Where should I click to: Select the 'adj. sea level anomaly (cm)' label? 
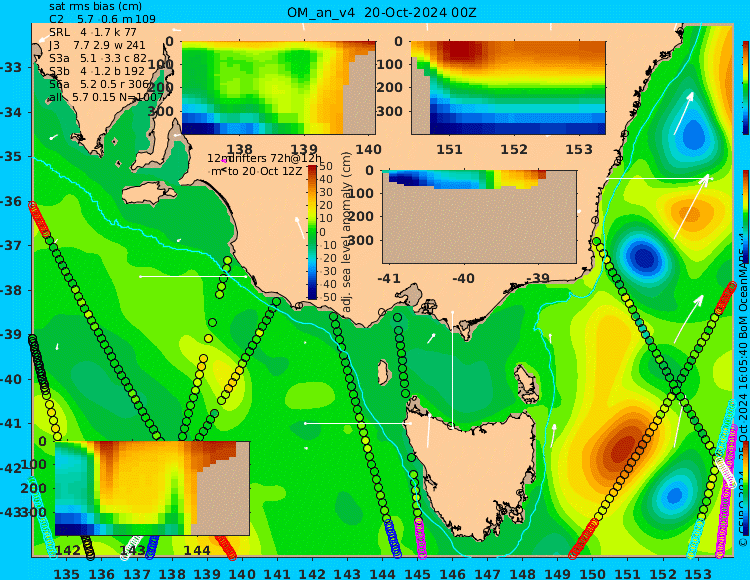(346, 232)
